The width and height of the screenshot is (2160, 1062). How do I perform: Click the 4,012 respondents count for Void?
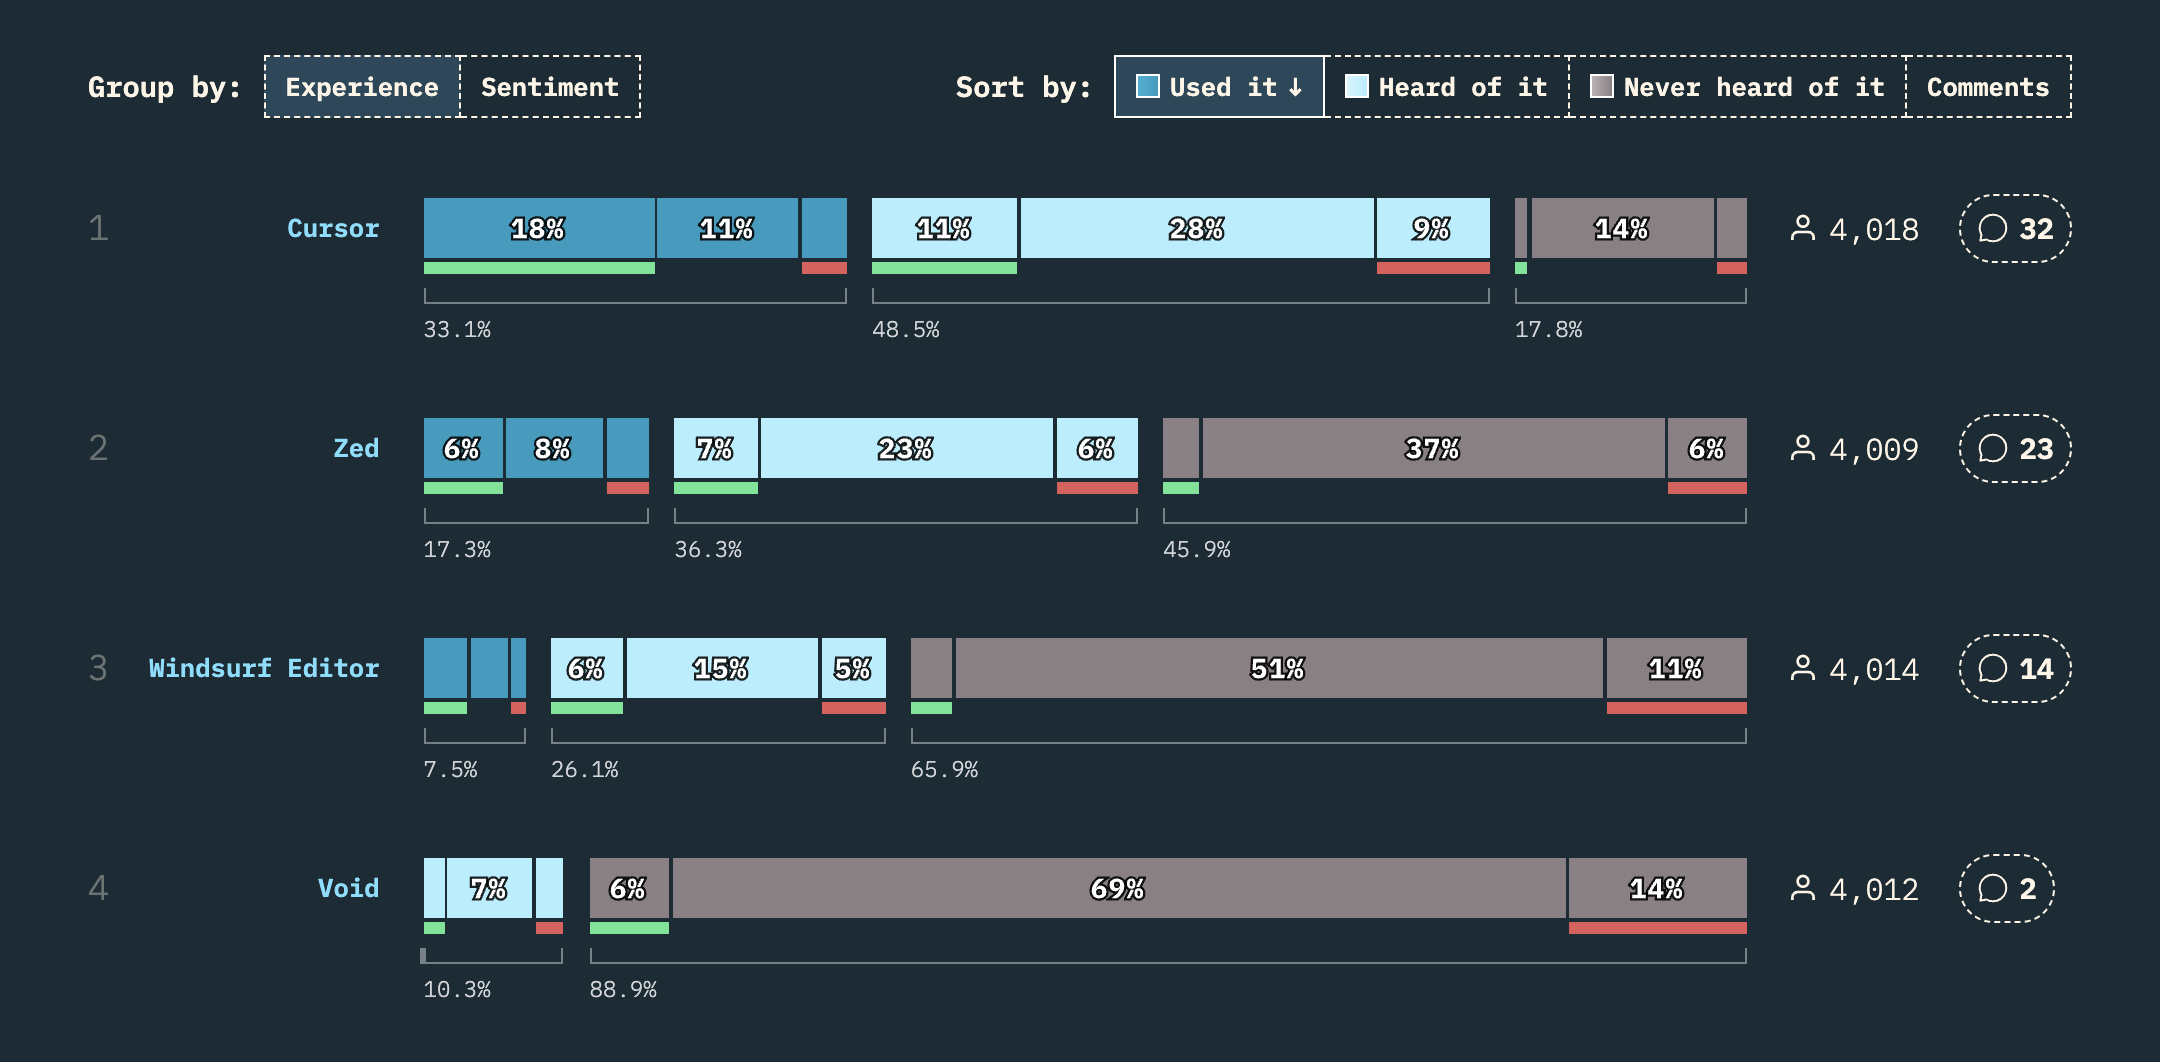(1874, 890)
